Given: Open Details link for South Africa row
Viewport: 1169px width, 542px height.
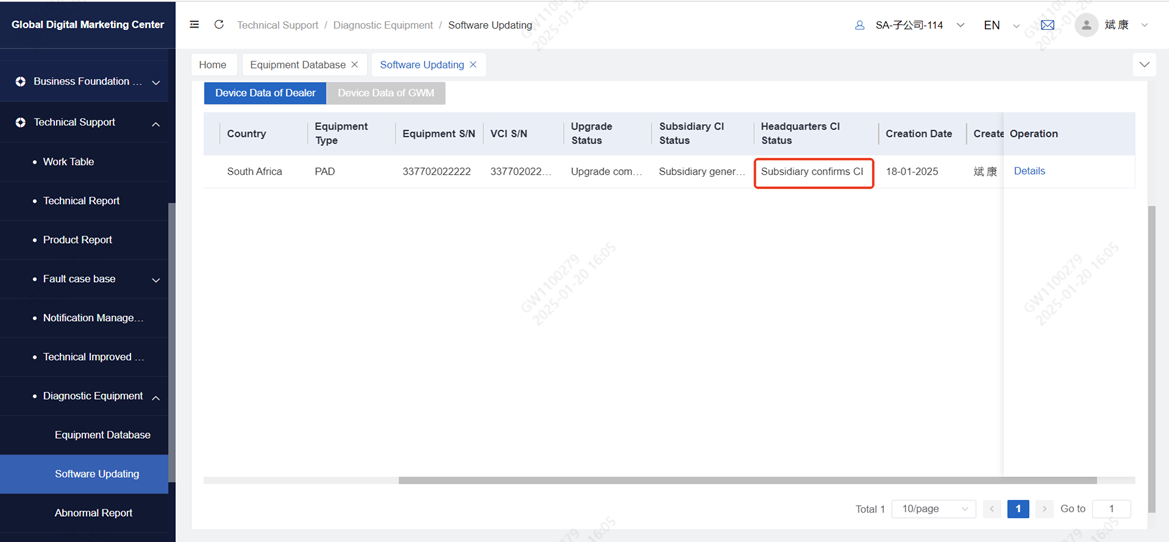Looking at the screenshot, I should tap(1029, 171).
